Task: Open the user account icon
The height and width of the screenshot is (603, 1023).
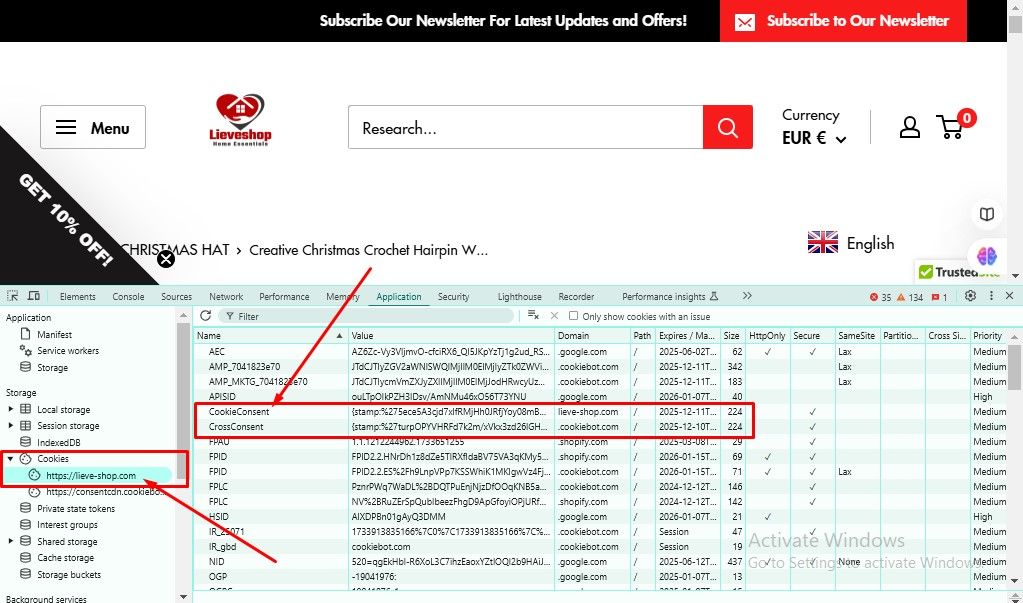Action: click(909, 127)
